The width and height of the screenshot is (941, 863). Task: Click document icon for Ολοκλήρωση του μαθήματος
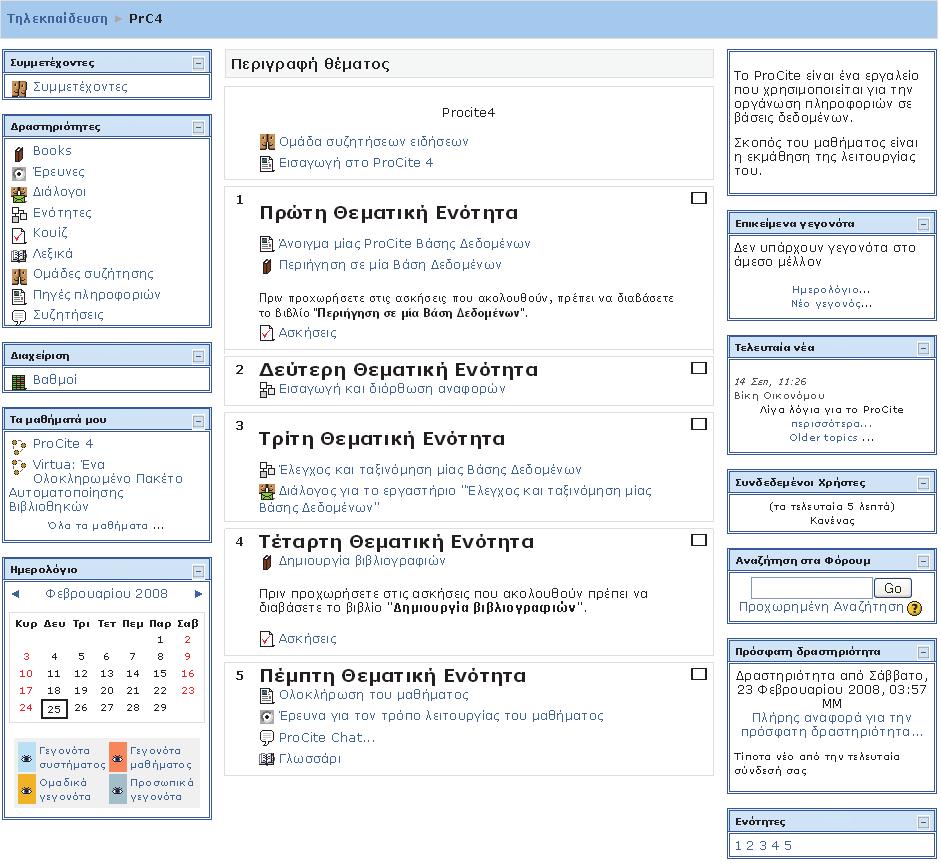point(267,696)
